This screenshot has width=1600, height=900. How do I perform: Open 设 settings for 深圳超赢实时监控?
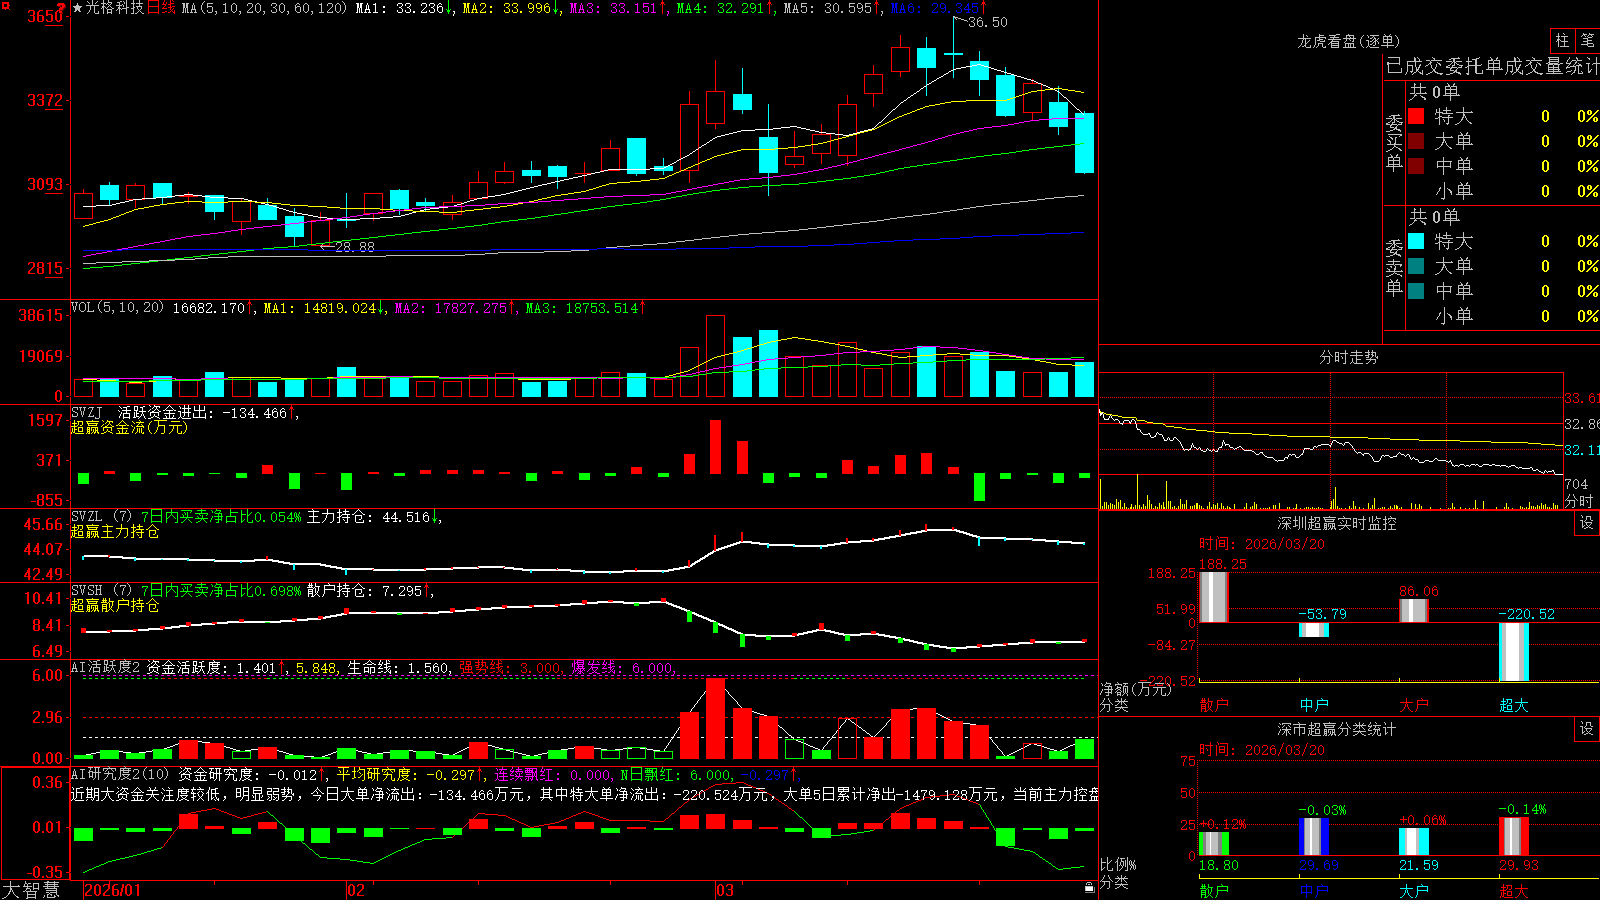point(1587,523)
